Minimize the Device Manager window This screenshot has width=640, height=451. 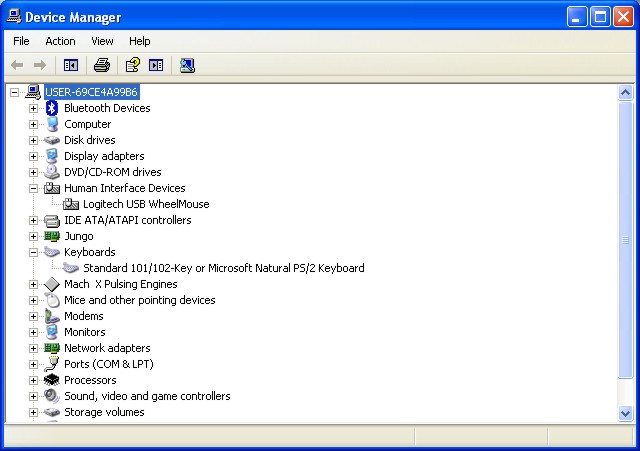click(577, 17)
